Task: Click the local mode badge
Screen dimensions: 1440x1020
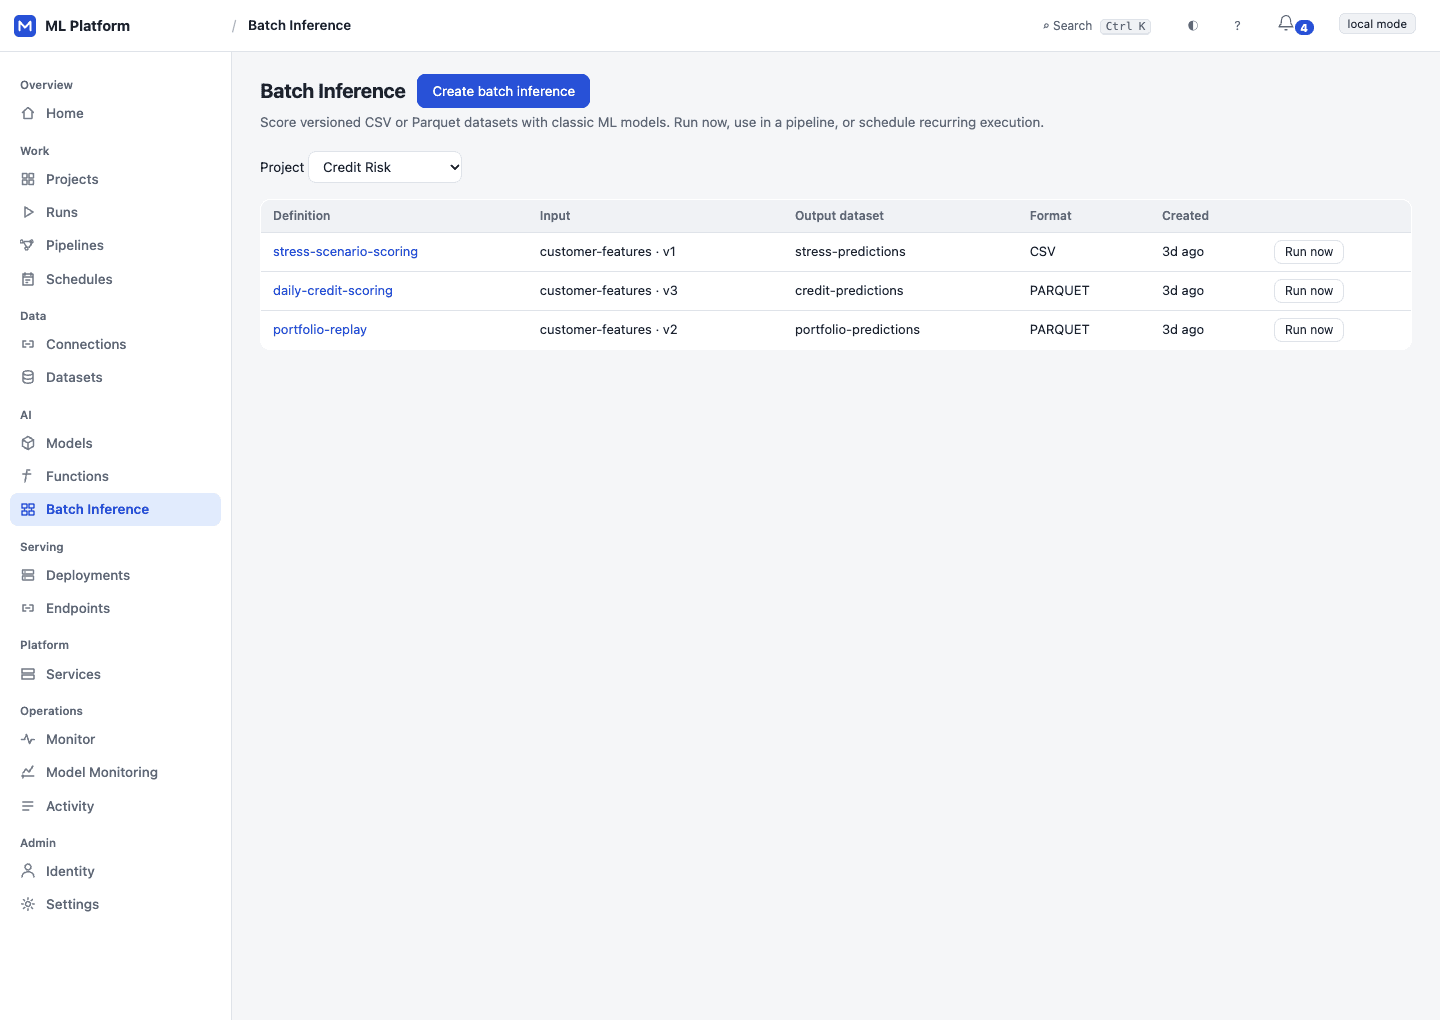Action: click(1377, 24)
